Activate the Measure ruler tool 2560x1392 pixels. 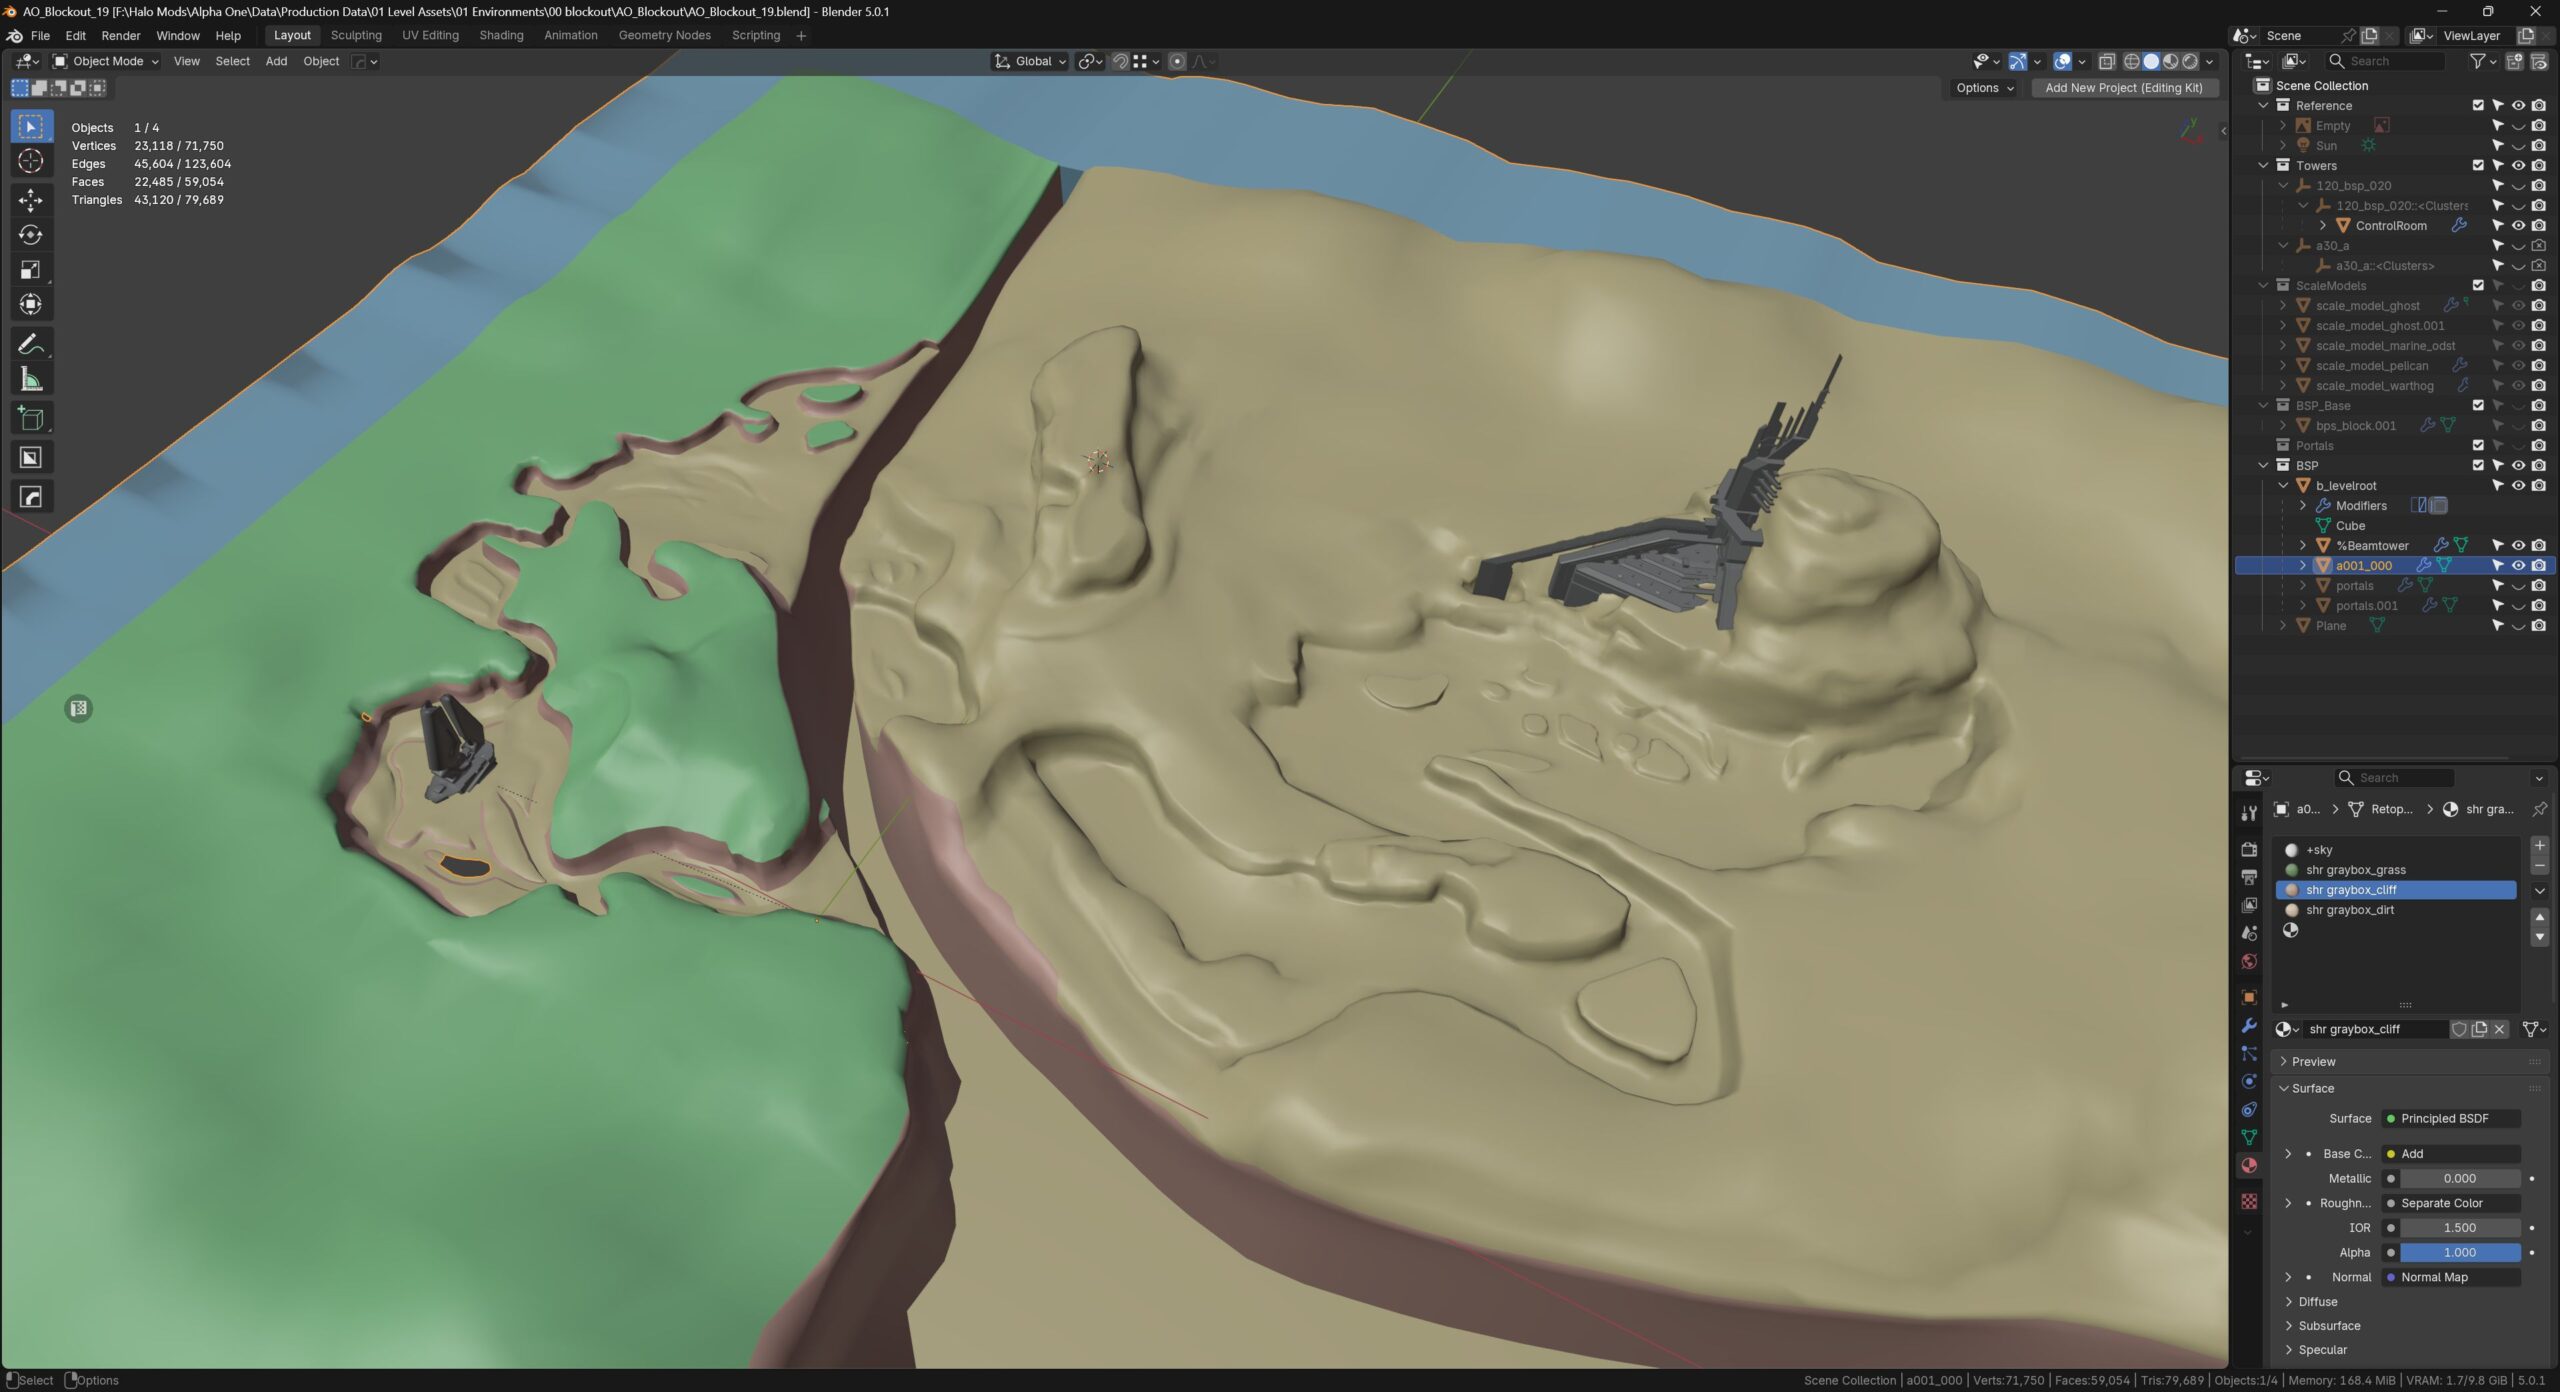[31, 380]
